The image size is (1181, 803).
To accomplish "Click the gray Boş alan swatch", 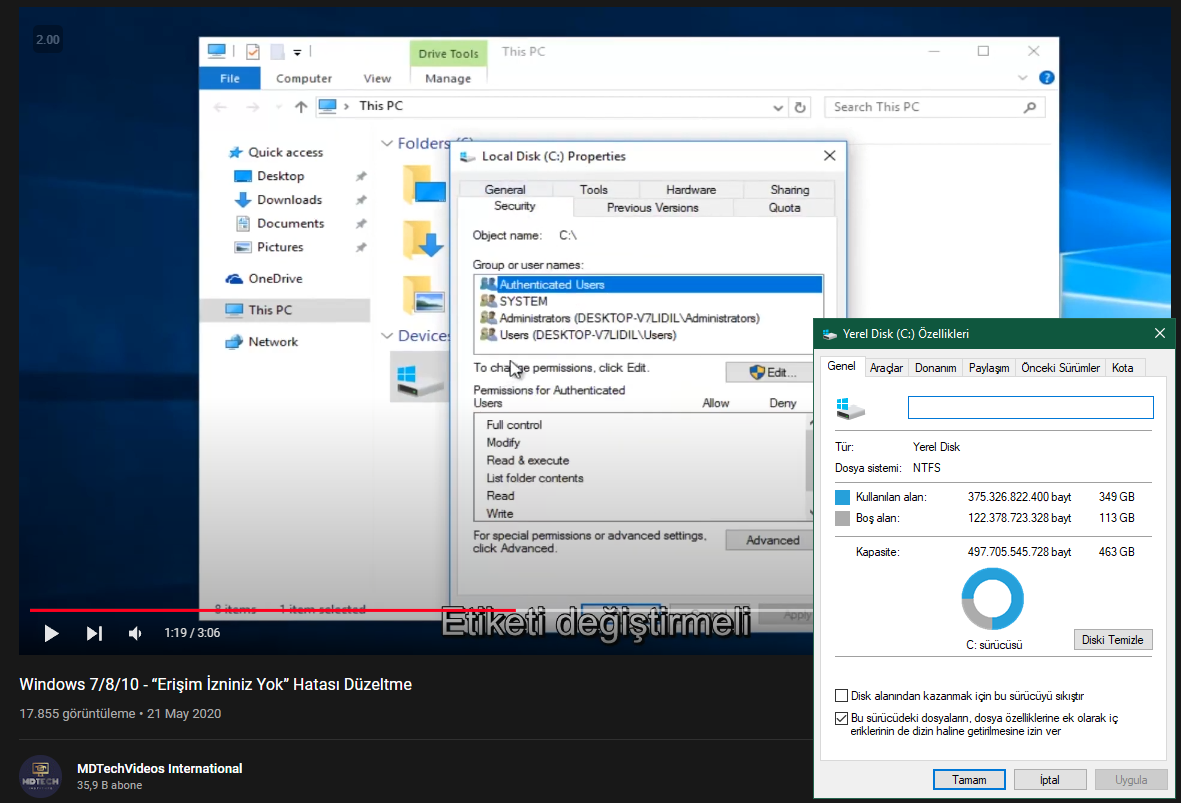I will pyautogui.click(x=842, y=518).
